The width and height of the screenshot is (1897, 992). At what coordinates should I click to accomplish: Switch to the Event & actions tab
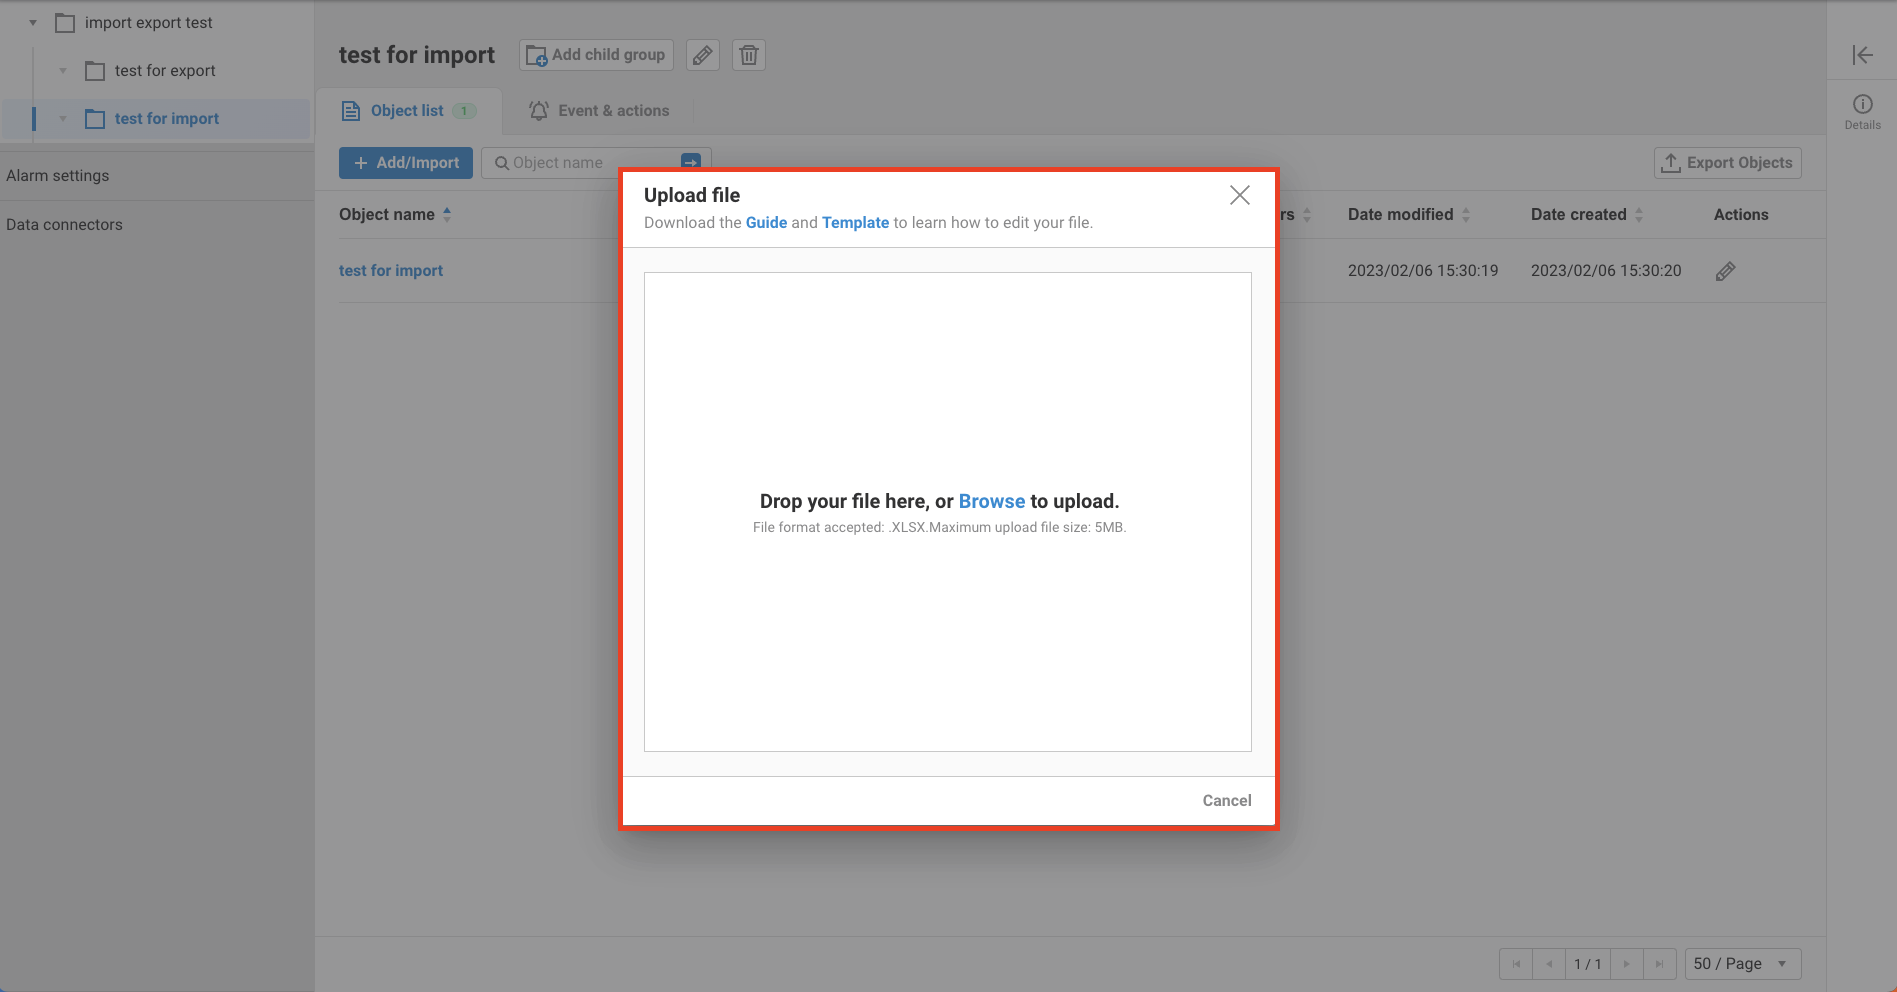599,111
